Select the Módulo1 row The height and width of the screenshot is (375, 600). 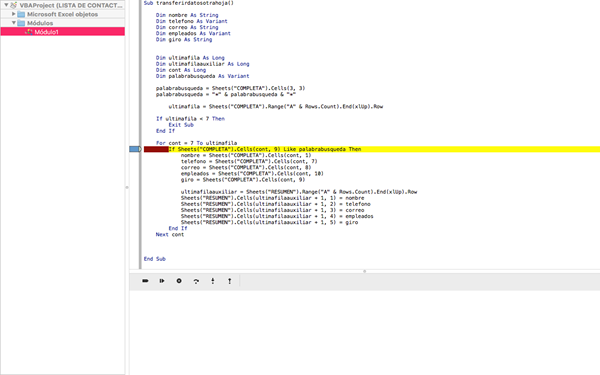[62, 32]
